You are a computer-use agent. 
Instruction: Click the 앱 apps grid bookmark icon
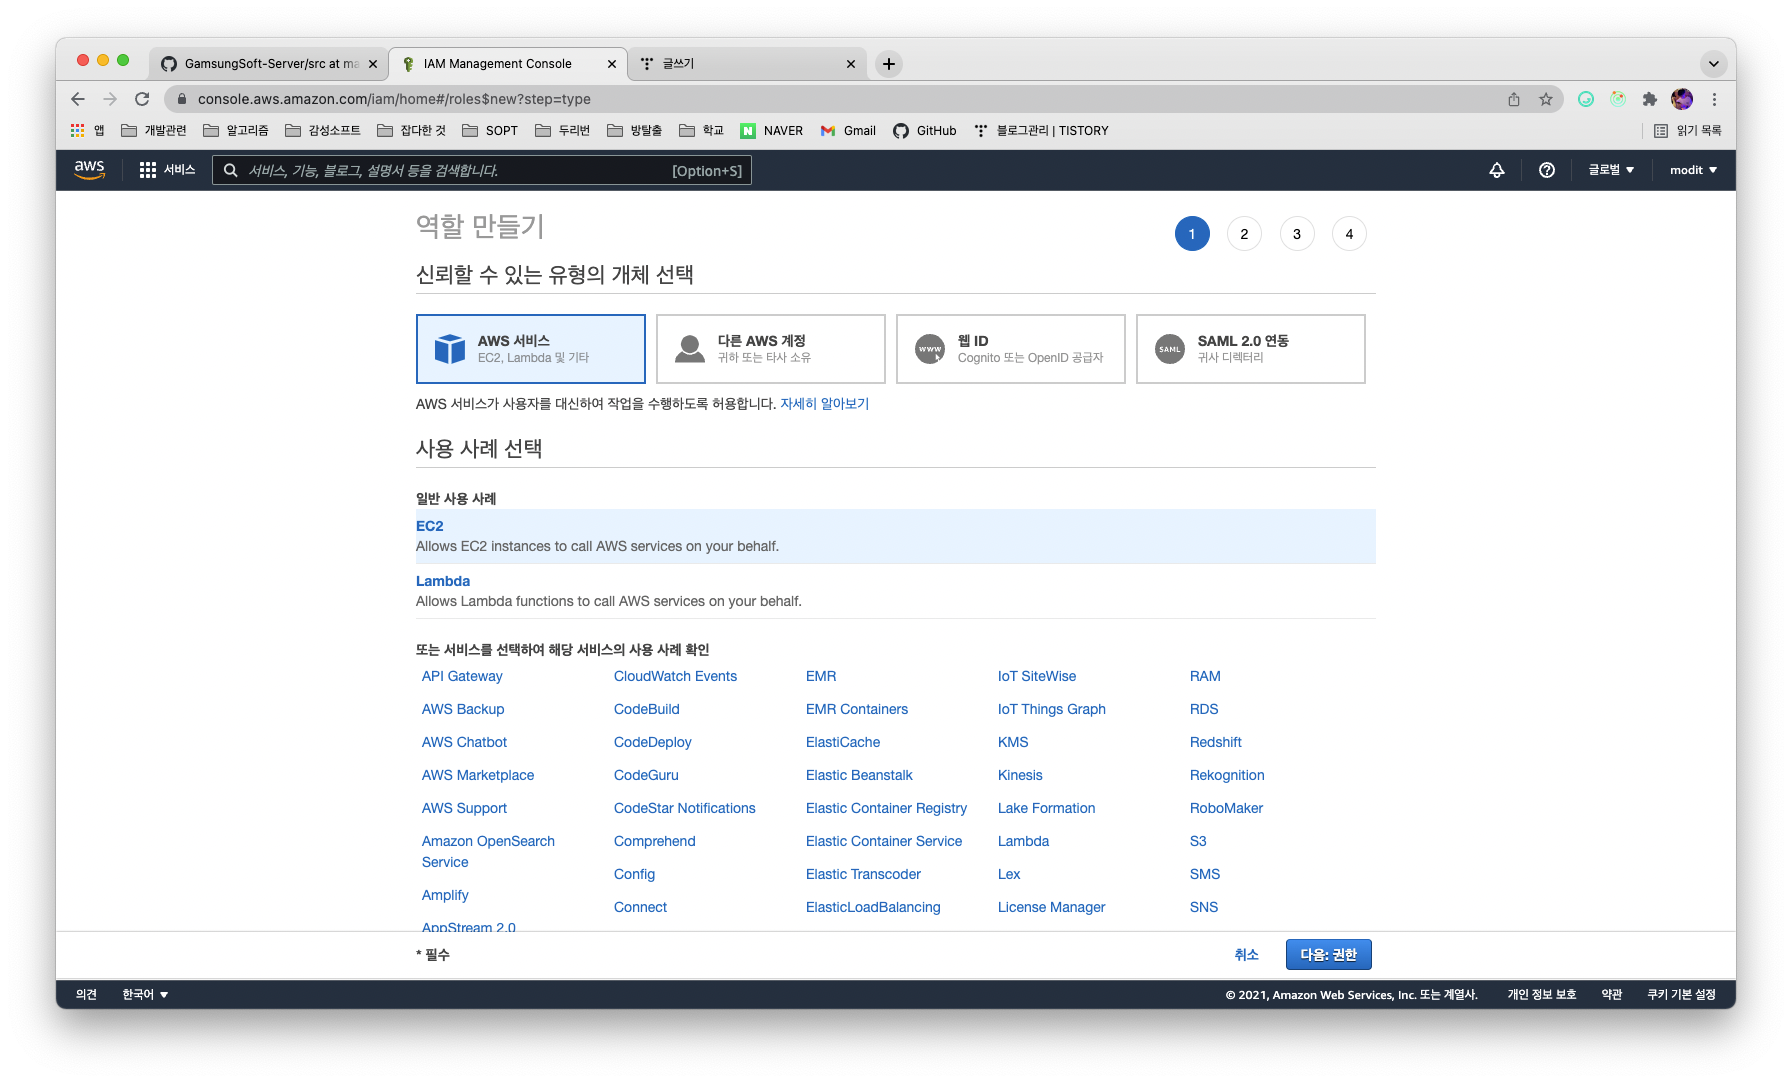click(86, 131)
